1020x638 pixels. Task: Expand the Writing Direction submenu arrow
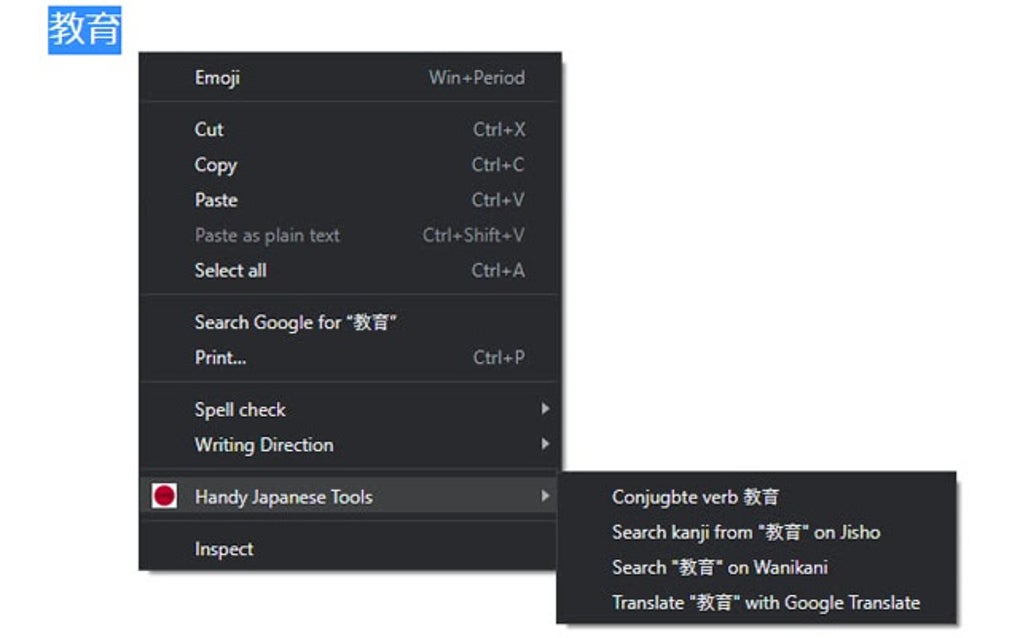[x=545, y=444]
